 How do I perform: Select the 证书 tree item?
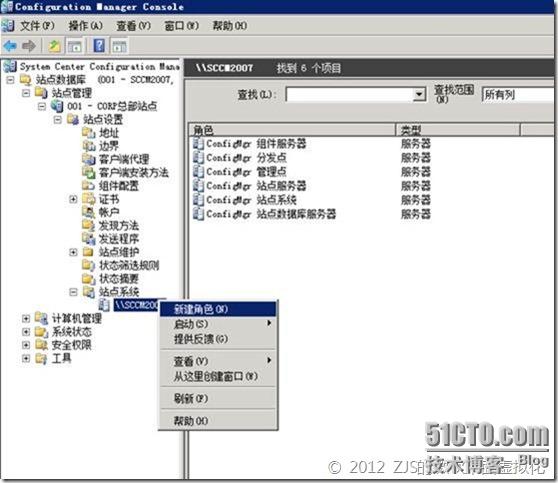(109, 199)
